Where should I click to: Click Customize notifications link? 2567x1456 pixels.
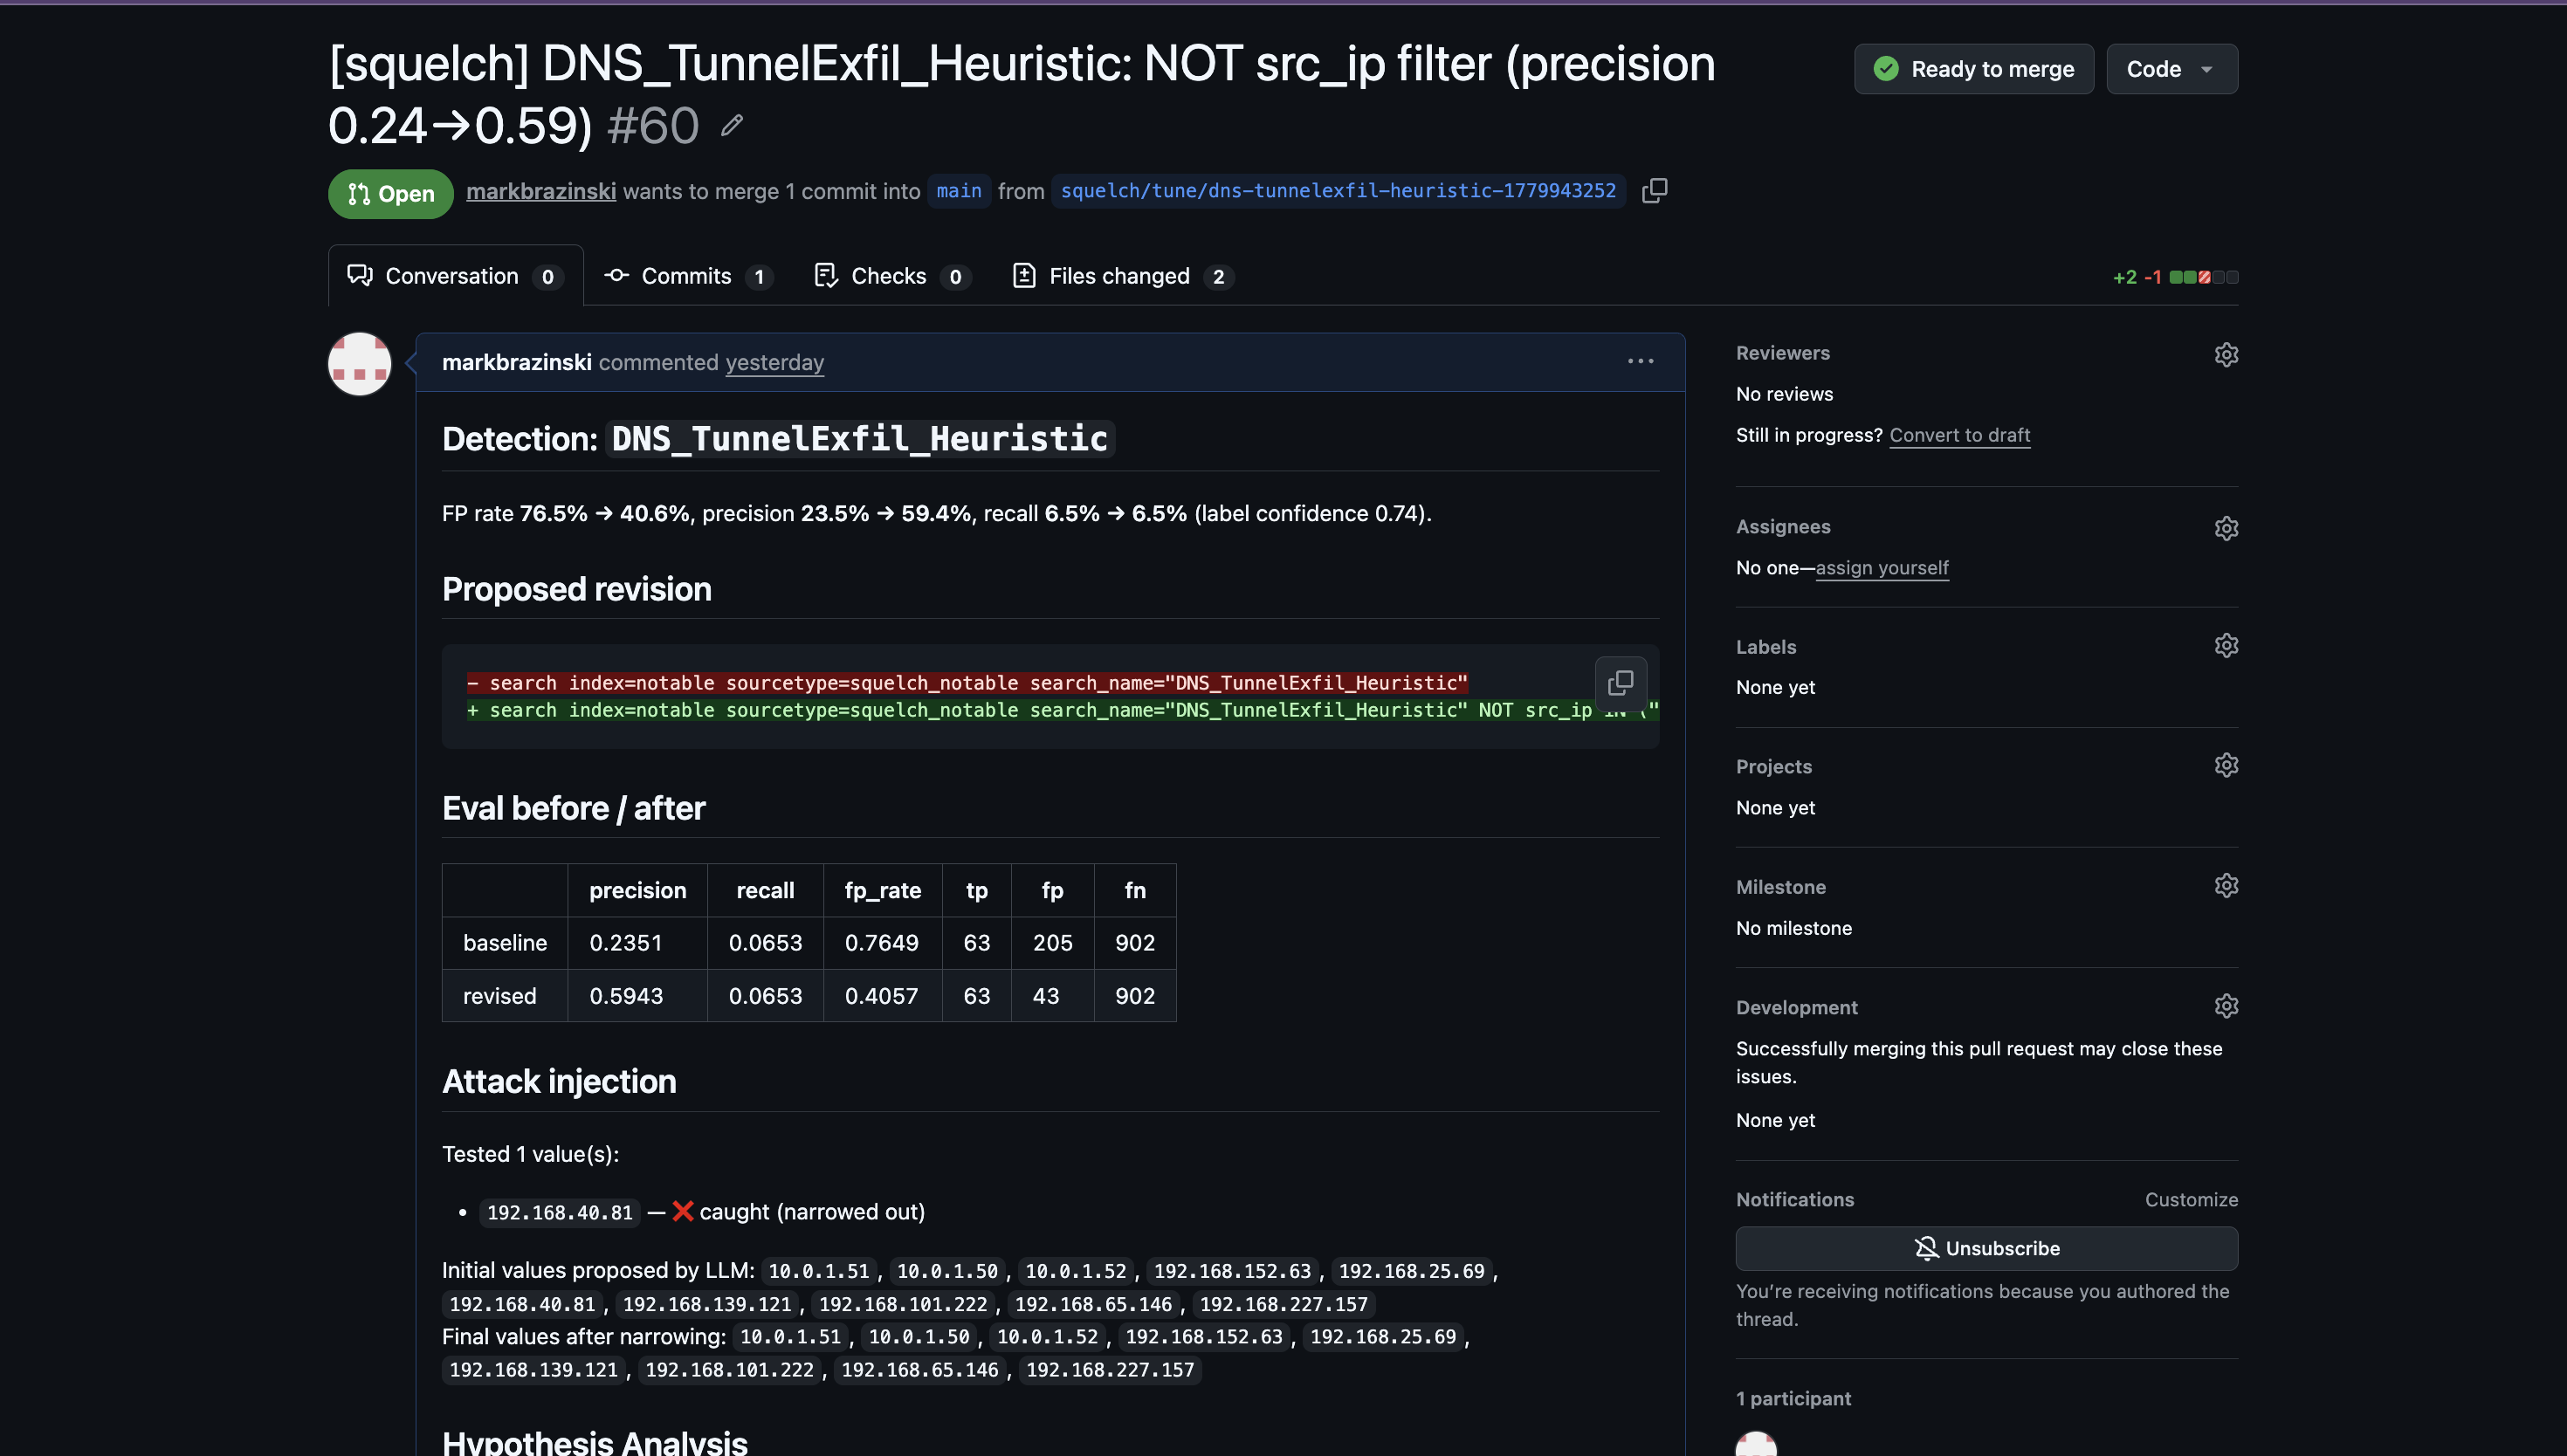[x=2191, y=1200]
